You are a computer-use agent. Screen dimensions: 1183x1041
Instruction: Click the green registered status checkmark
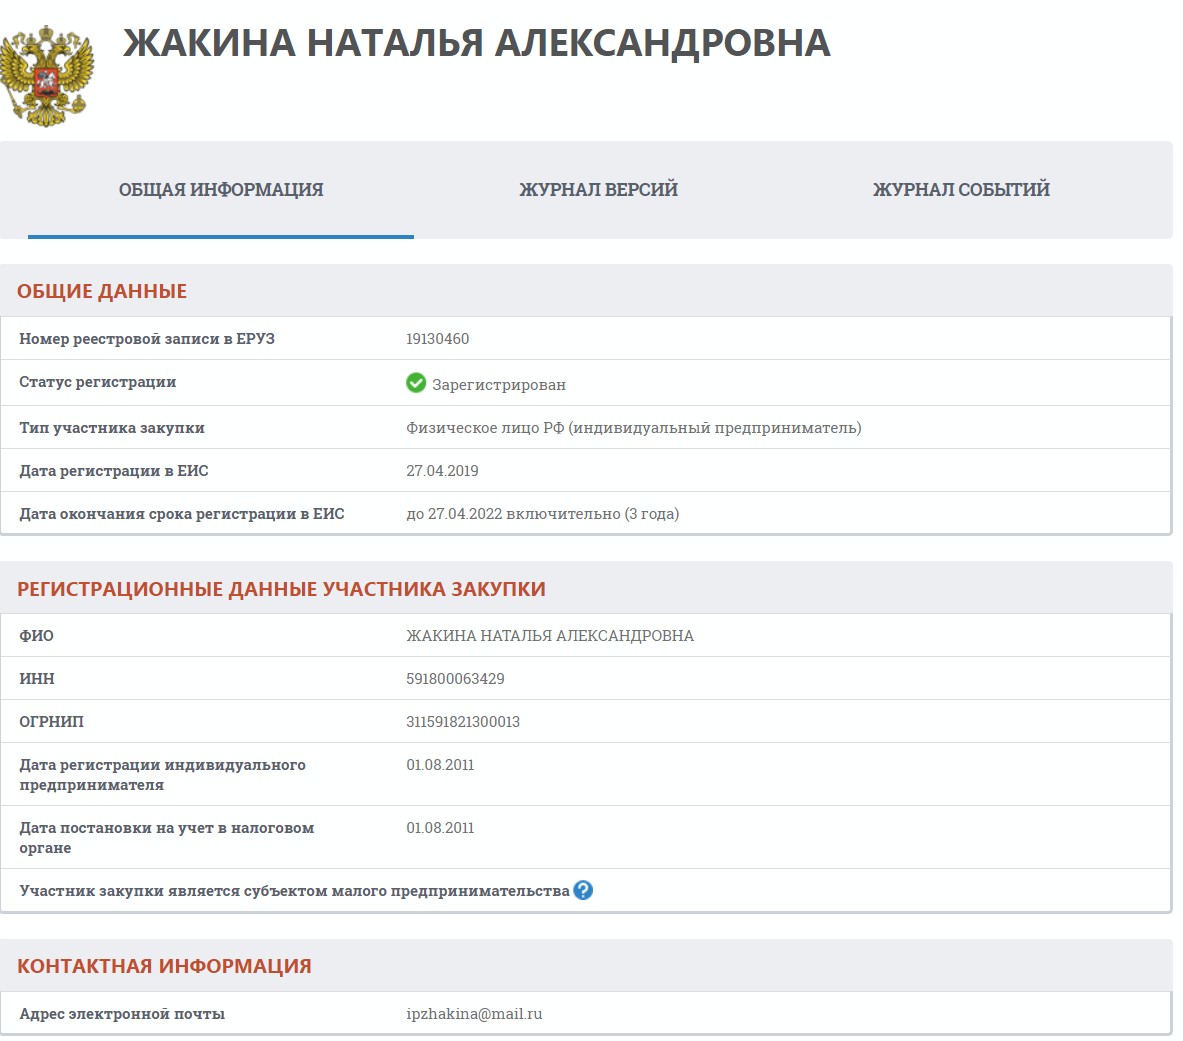click(416, 383)
